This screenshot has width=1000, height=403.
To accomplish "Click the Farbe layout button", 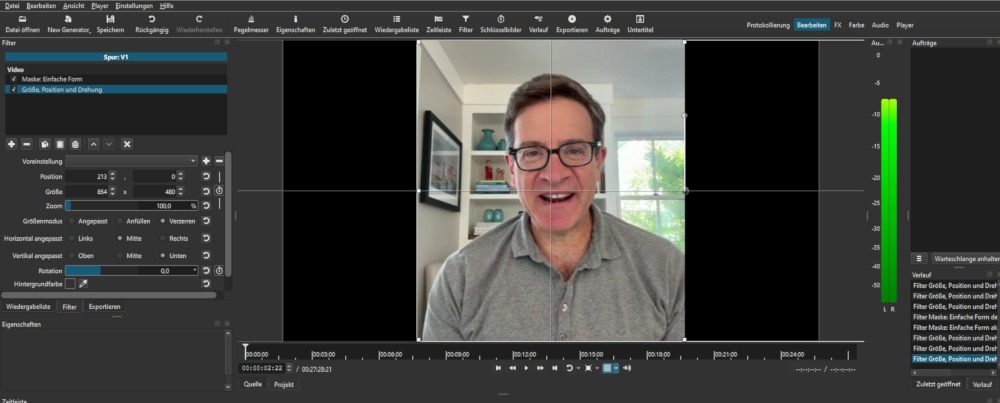I will (856, 24).
